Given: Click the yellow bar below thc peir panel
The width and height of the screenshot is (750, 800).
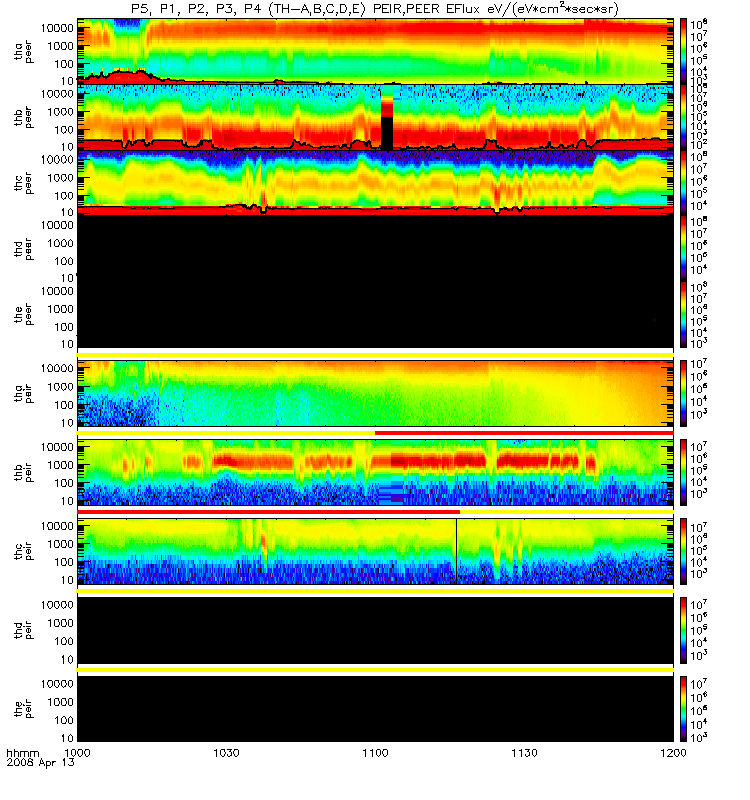Looking at the screenshot, I should tap(375, 591).
